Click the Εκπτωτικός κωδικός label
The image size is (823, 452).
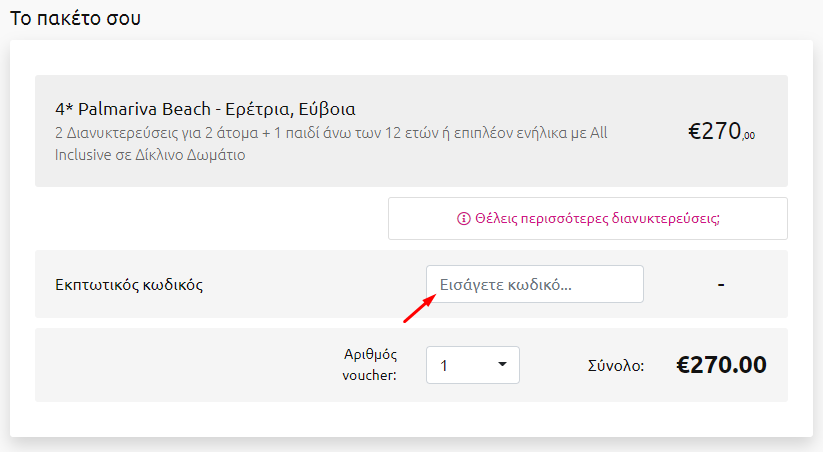click(x=129, y=285)
